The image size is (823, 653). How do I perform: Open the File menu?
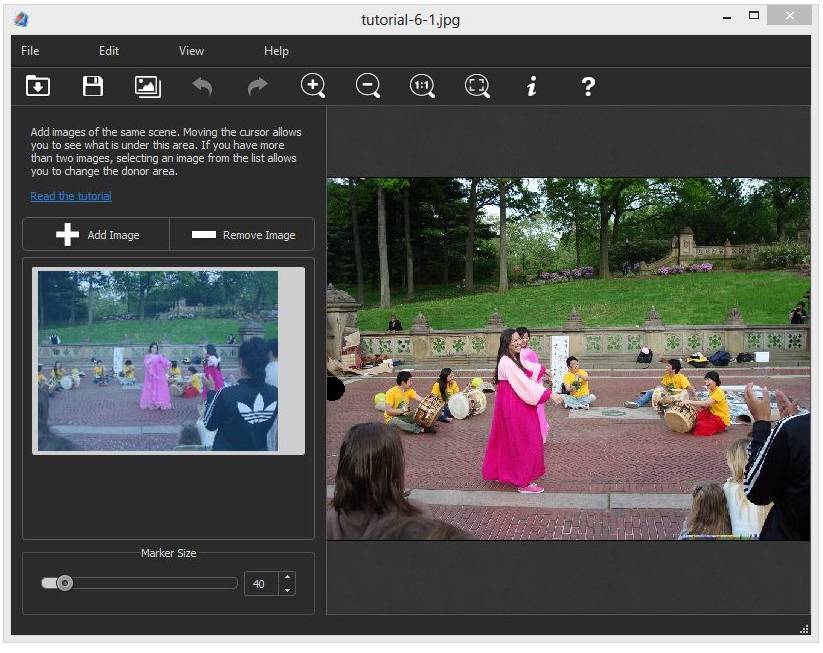pos(30,51)
